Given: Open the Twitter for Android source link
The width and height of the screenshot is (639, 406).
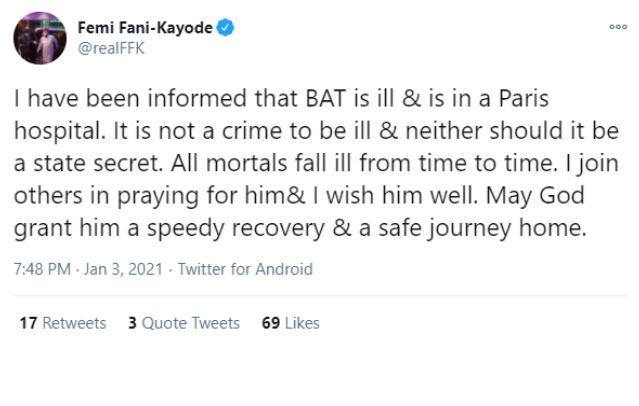Looking at the screenshot, I should (245, 269).
